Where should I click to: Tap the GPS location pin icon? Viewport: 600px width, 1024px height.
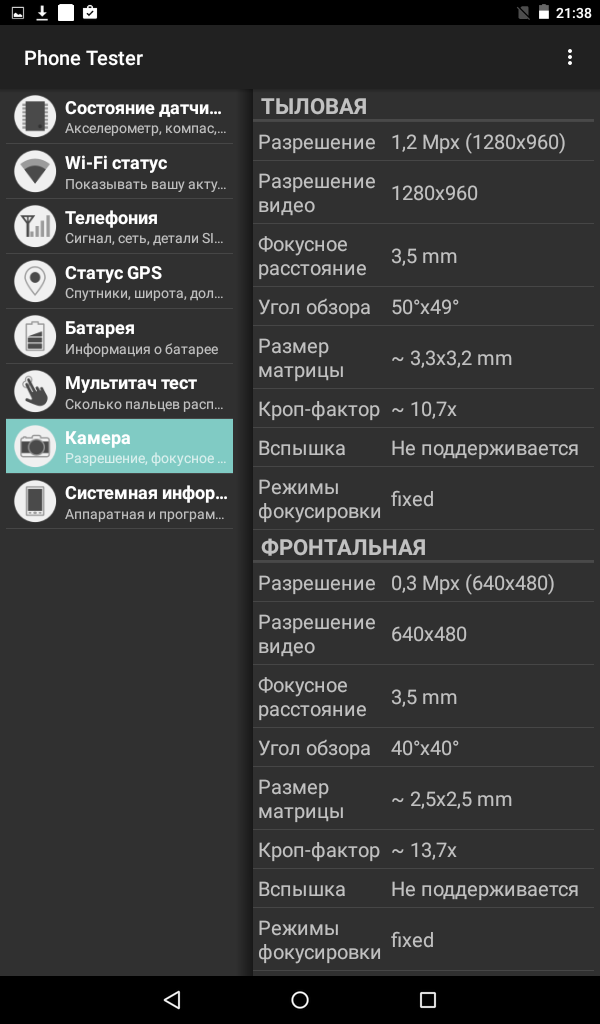35,281
